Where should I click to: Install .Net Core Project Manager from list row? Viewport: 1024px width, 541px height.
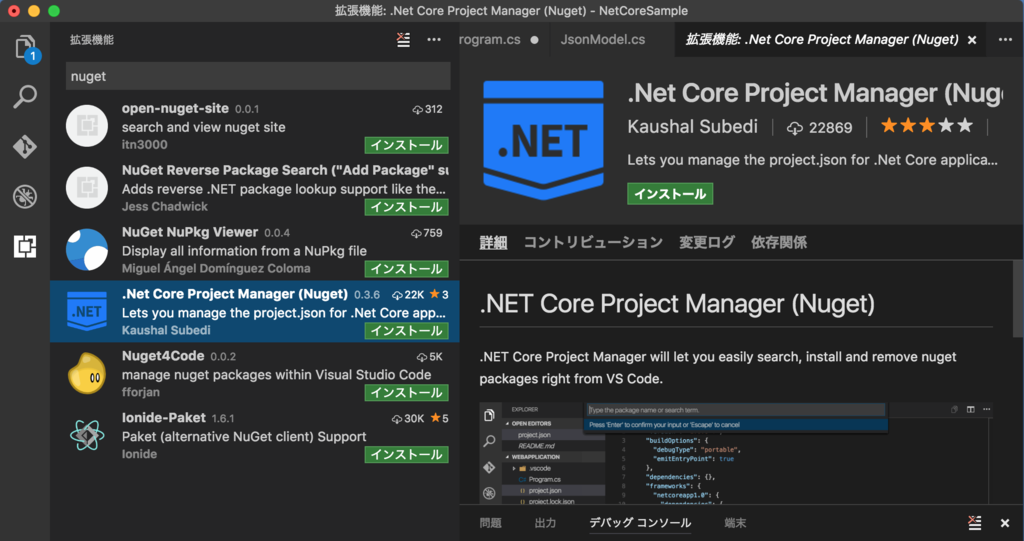pyautogui.click(x=406, y=331)
